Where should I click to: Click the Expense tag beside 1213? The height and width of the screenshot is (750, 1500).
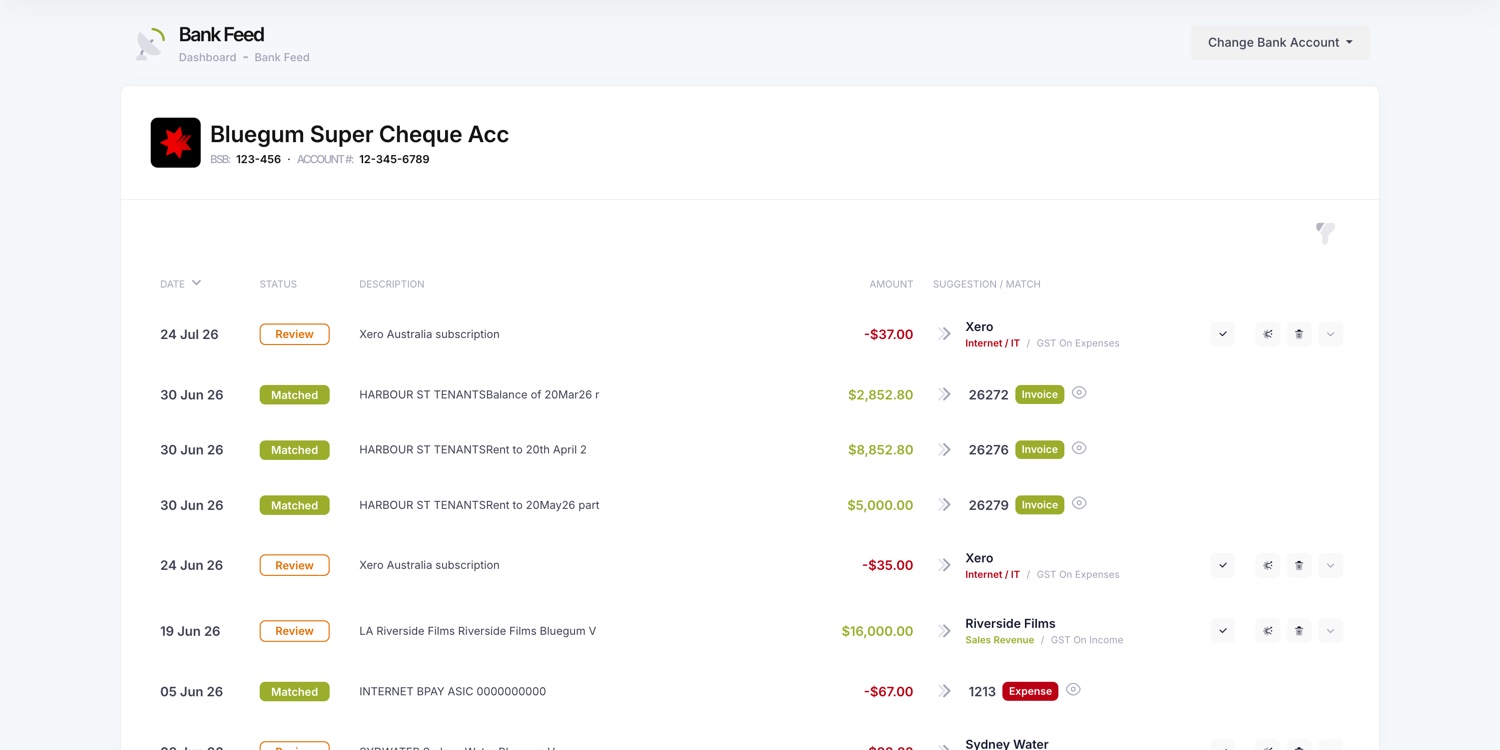click(x=1030, y=691)
